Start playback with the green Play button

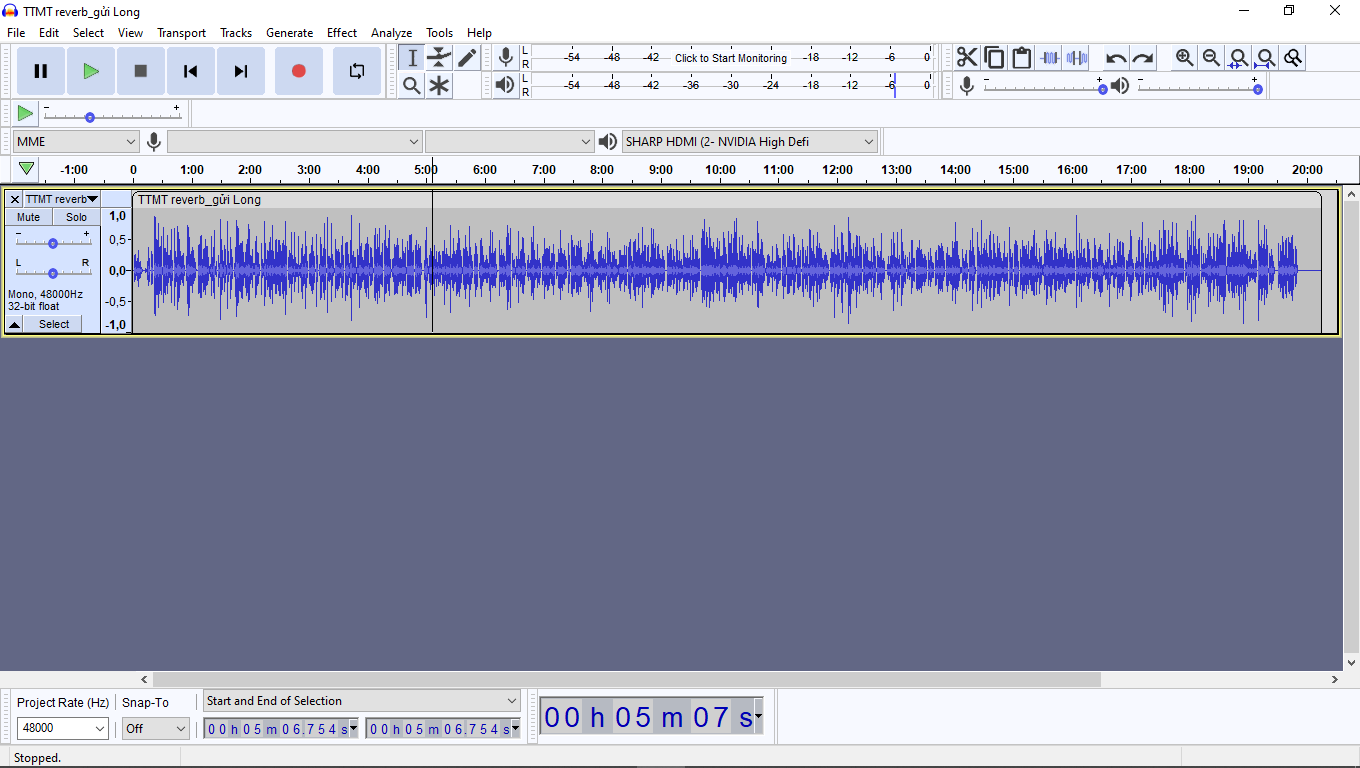[91, 71]
